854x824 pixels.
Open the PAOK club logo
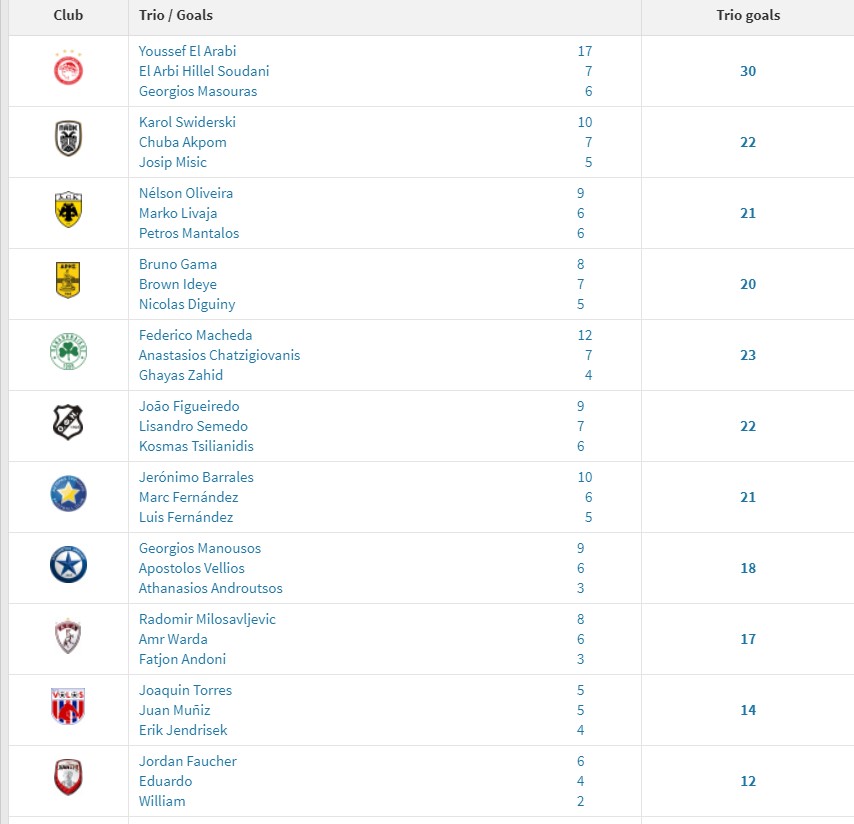pos(68,138)
